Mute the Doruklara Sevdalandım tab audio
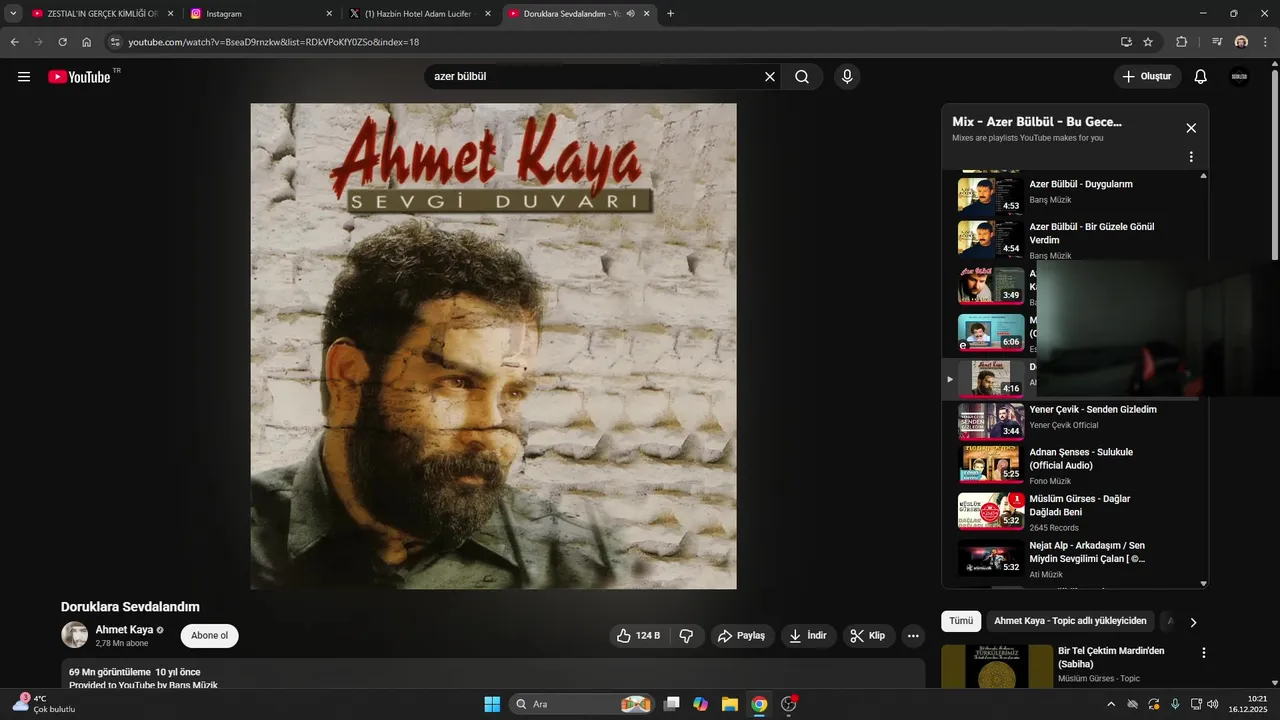Image resolution: width=1280 pixels, height=720 pixels. 630,14
